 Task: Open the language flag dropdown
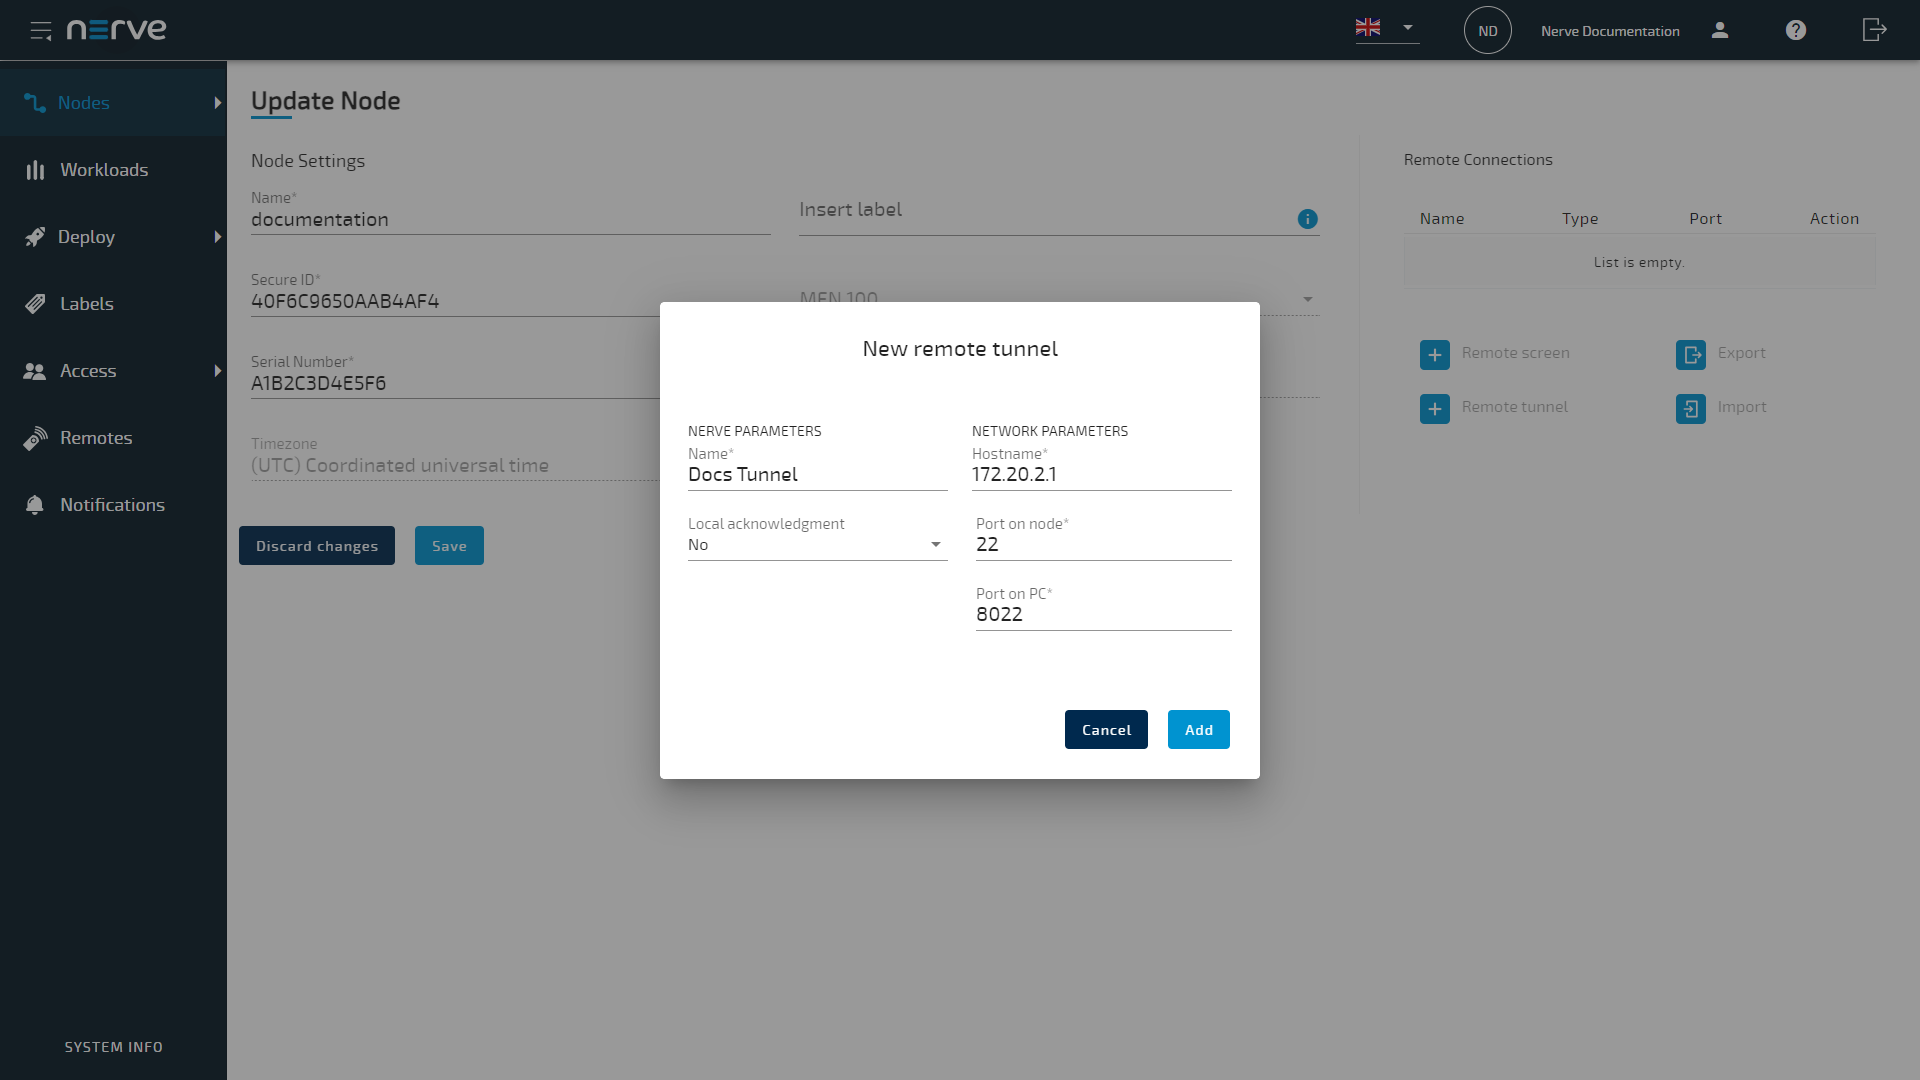tap(1386, 28)
